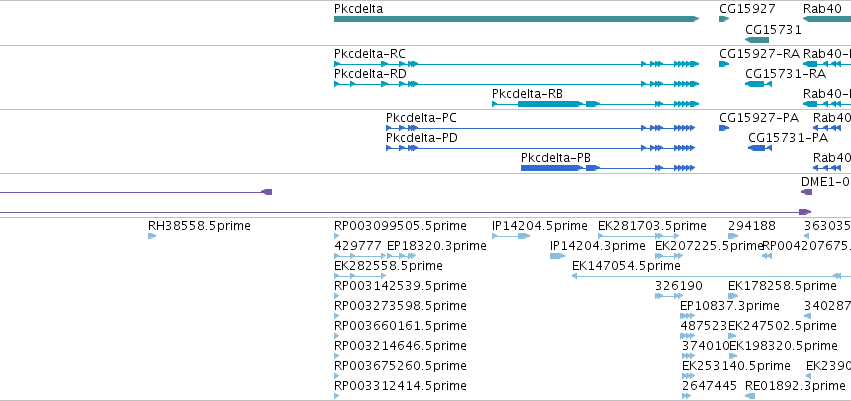Click the Pkcdelta gene bar

click(515, 19)
